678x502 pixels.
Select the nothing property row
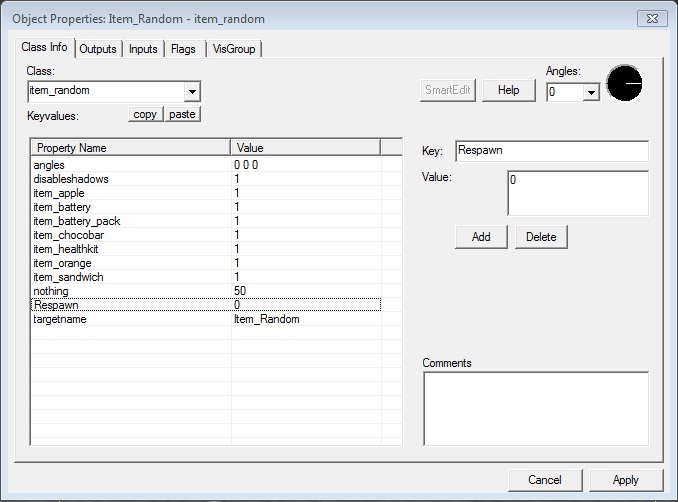click(x=206, y=291)
